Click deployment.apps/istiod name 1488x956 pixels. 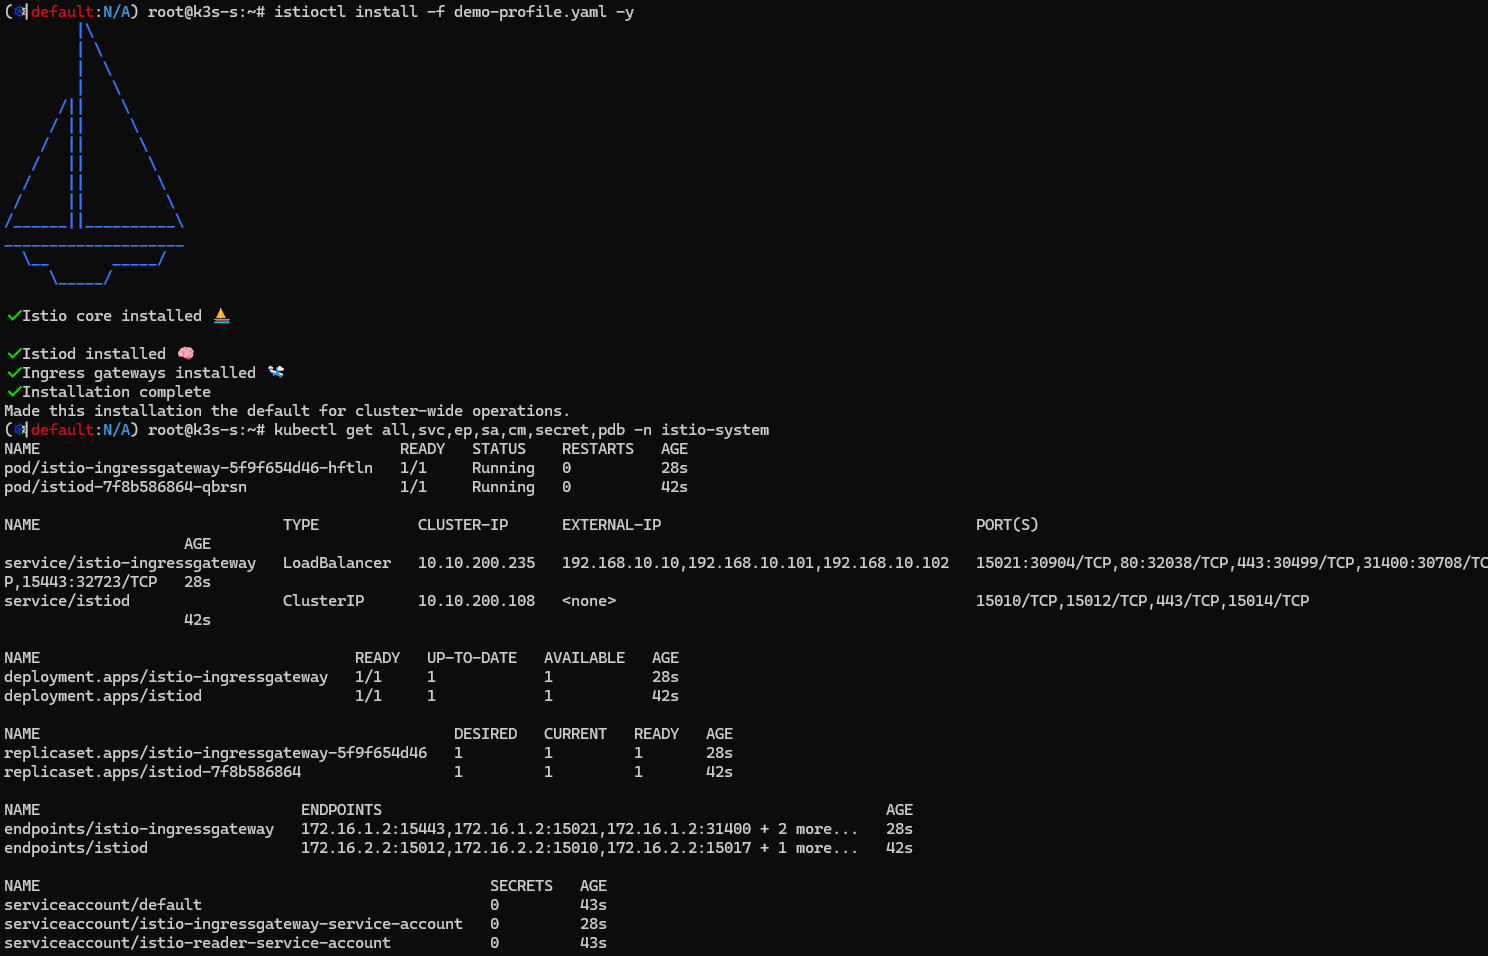coord(103,696)
